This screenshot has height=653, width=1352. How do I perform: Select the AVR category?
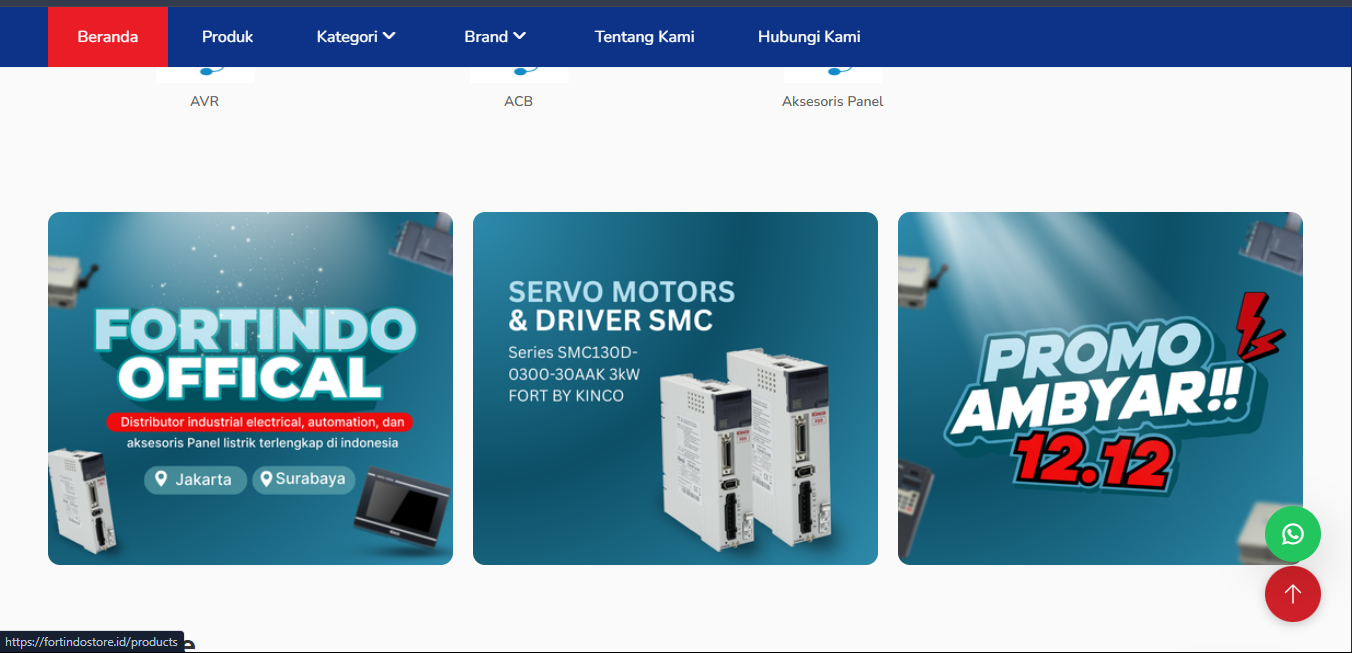[x=205, y=101]
